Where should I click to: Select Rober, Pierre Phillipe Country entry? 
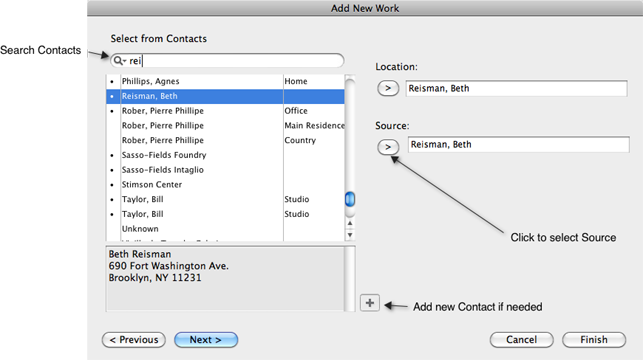(x=225, y=140)
